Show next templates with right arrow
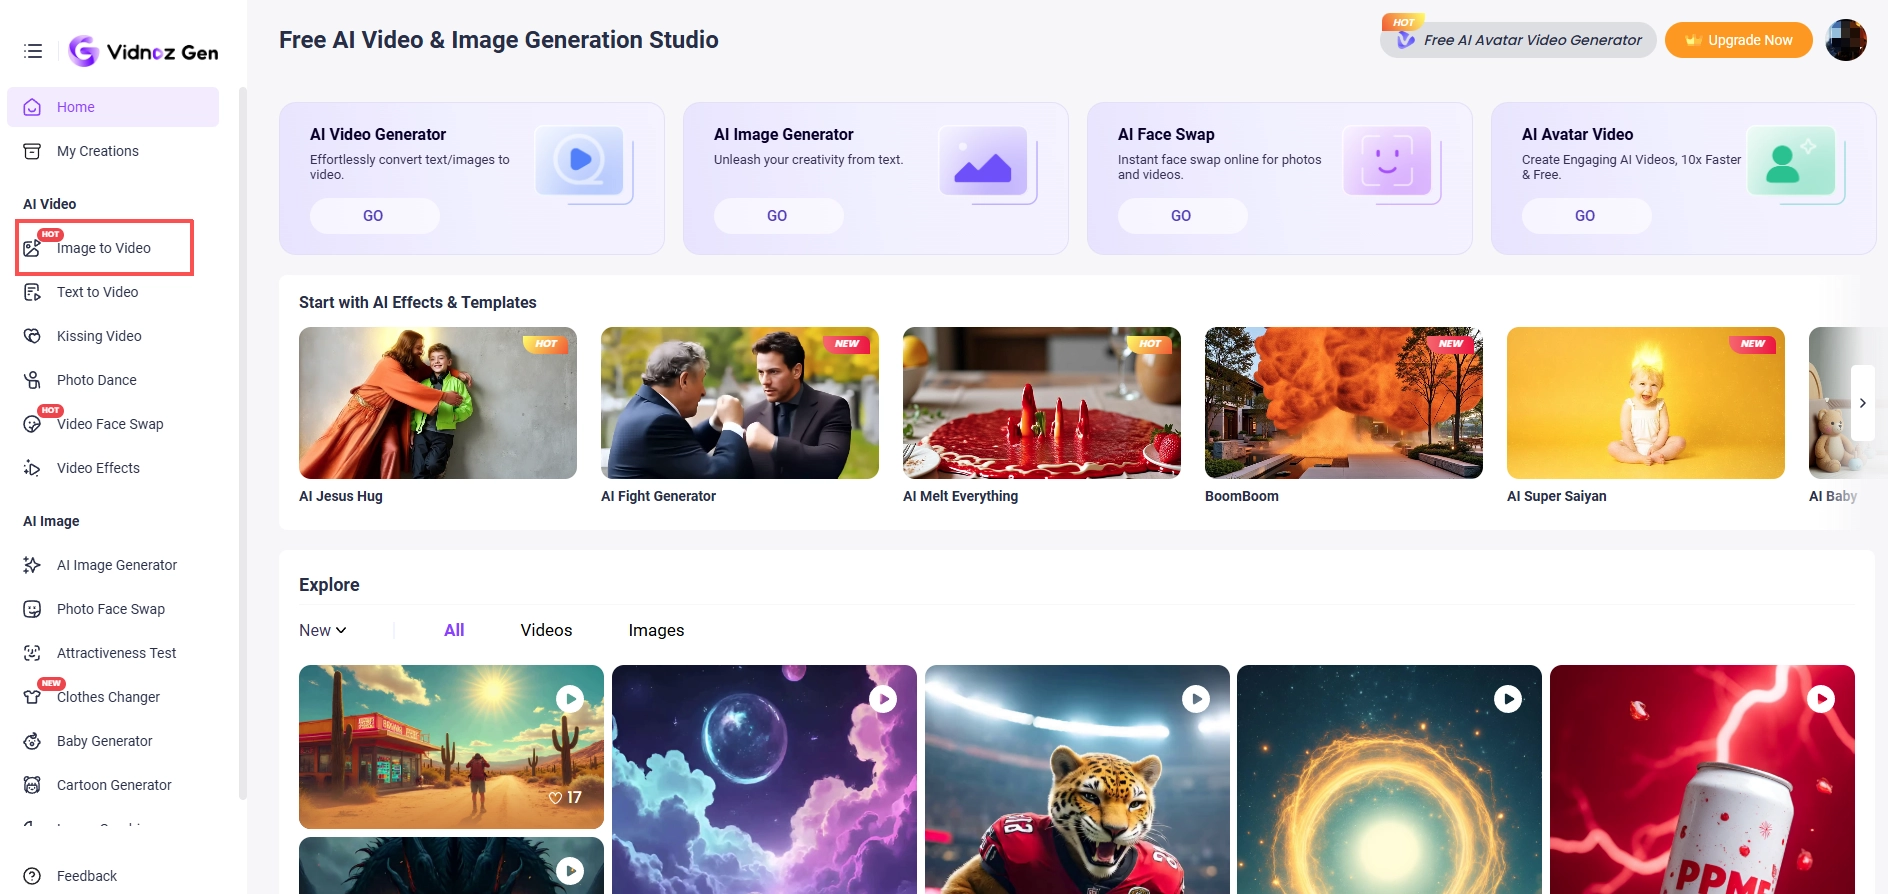This screenshot has height=894, width=1888. 1862,403
